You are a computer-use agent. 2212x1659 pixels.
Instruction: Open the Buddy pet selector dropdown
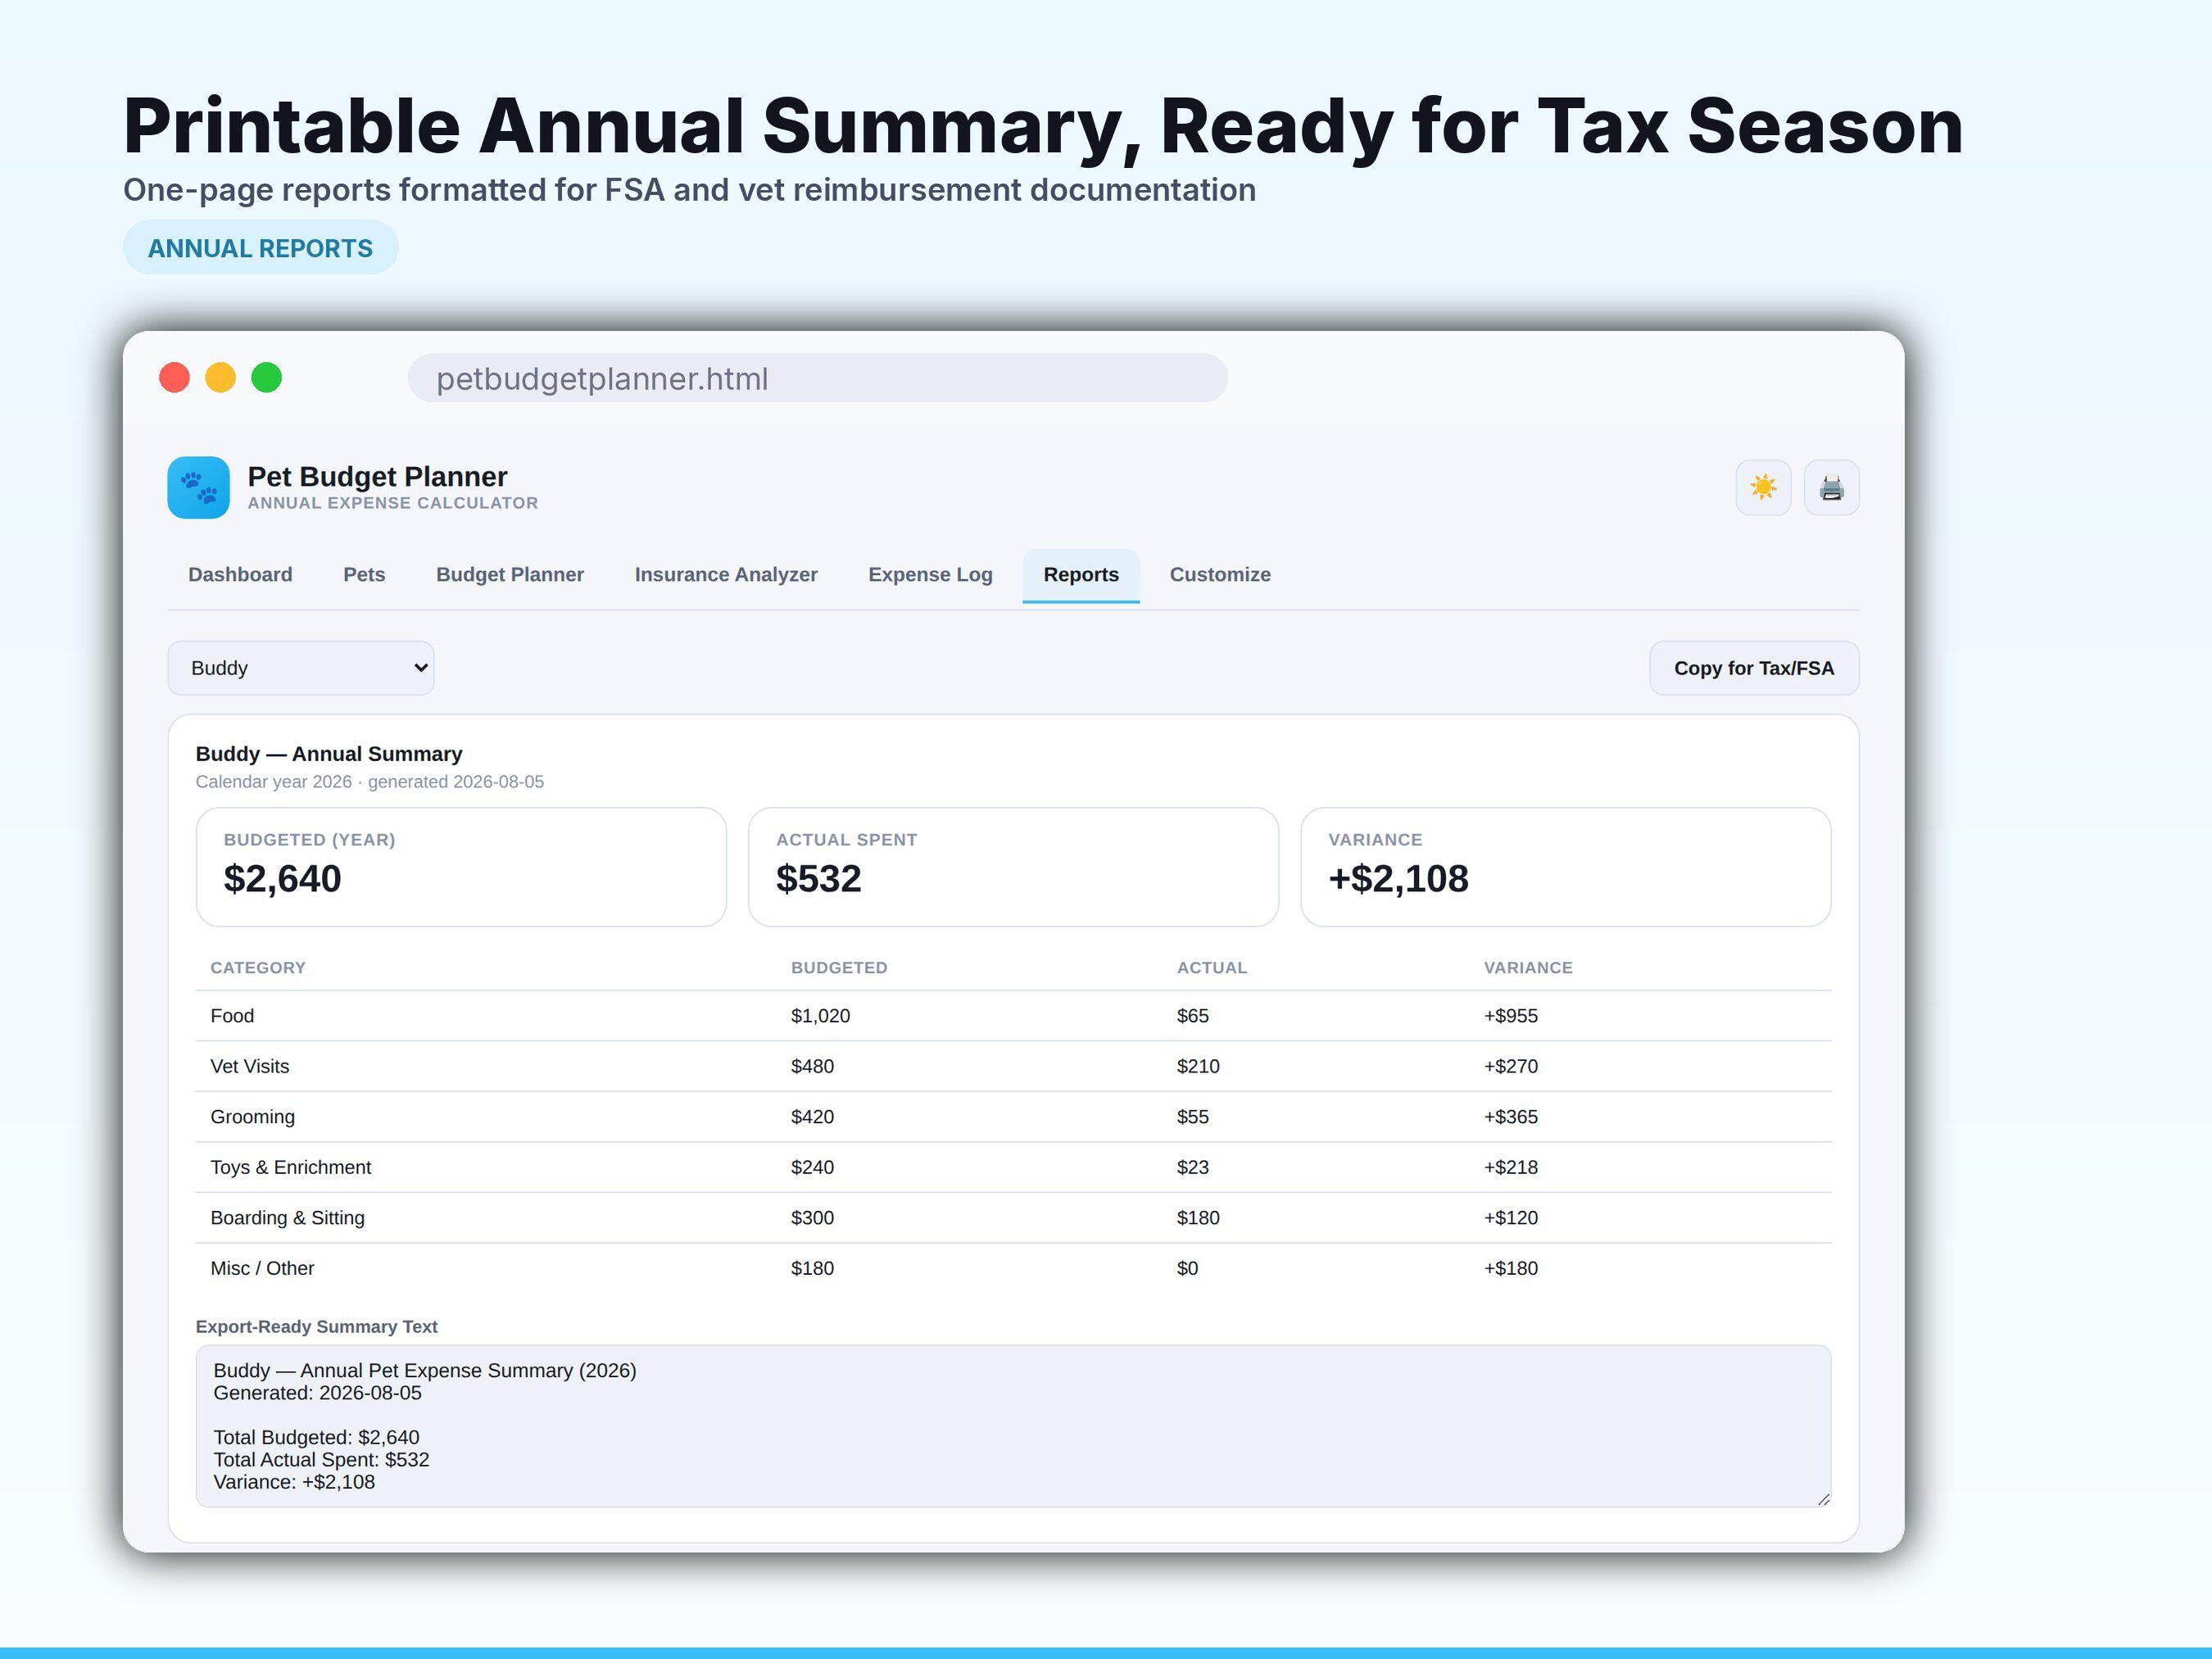[301, 668]
